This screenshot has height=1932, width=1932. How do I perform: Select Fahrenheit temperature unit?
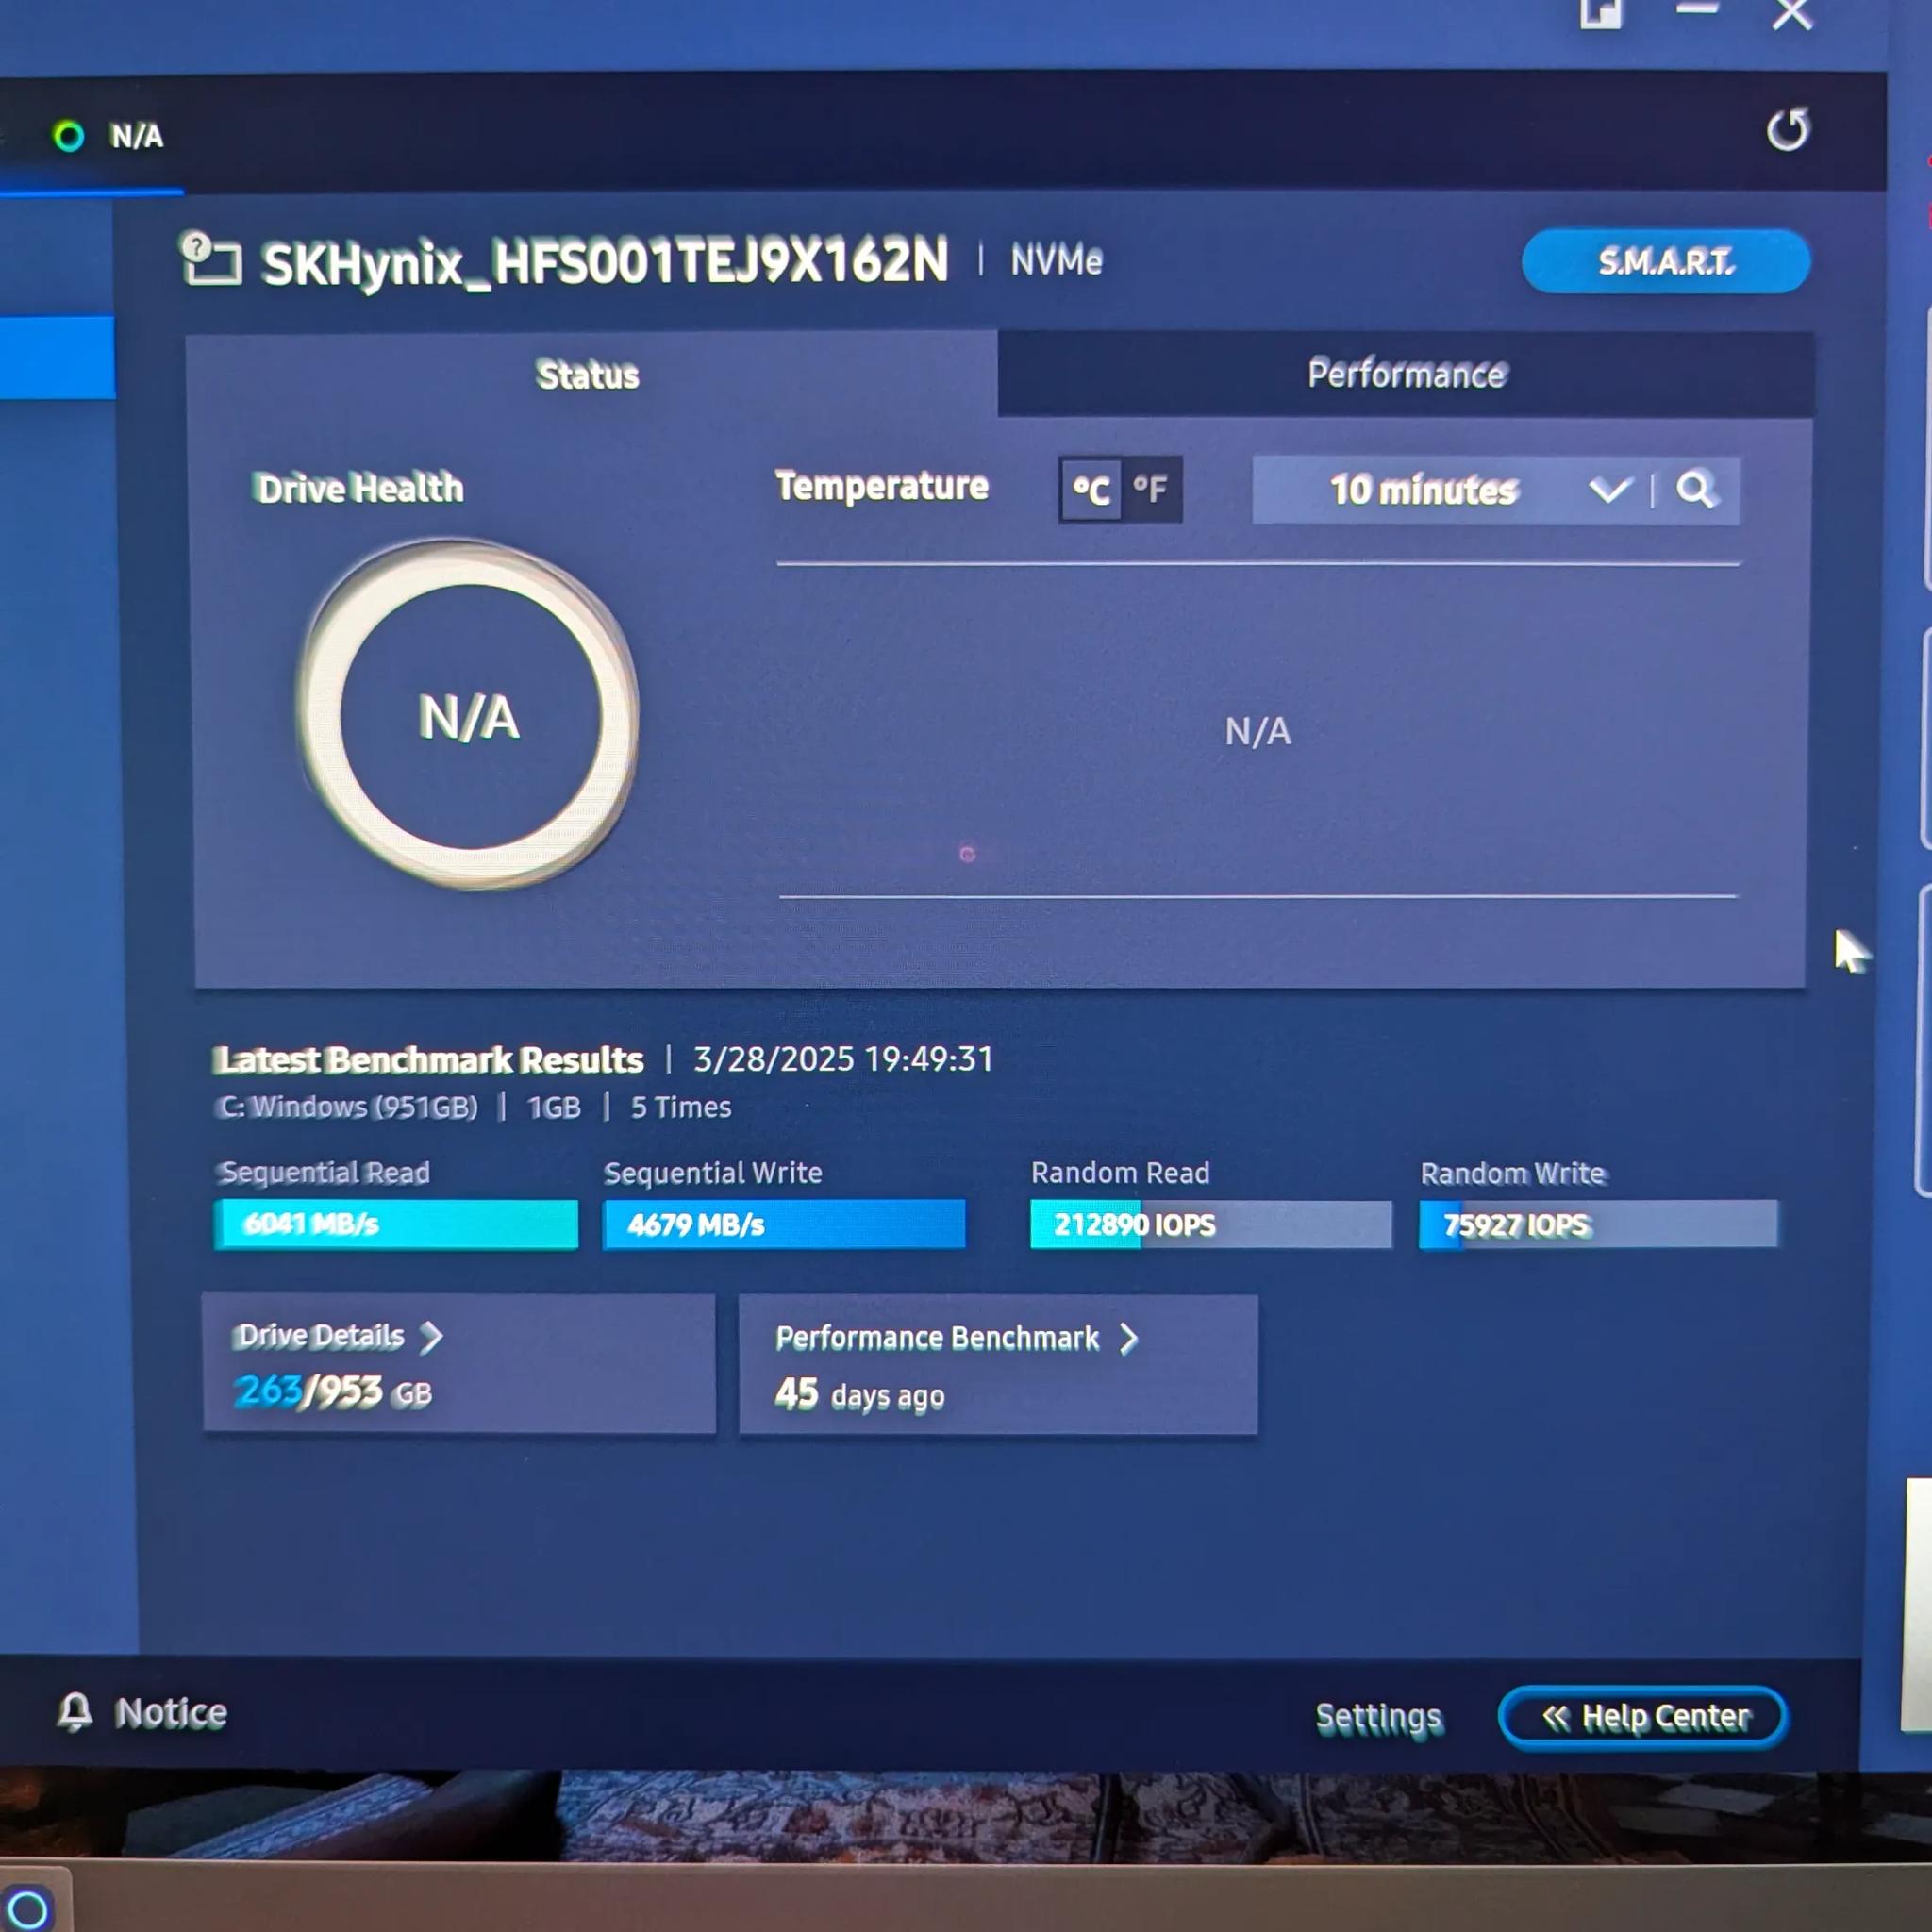1151,490
